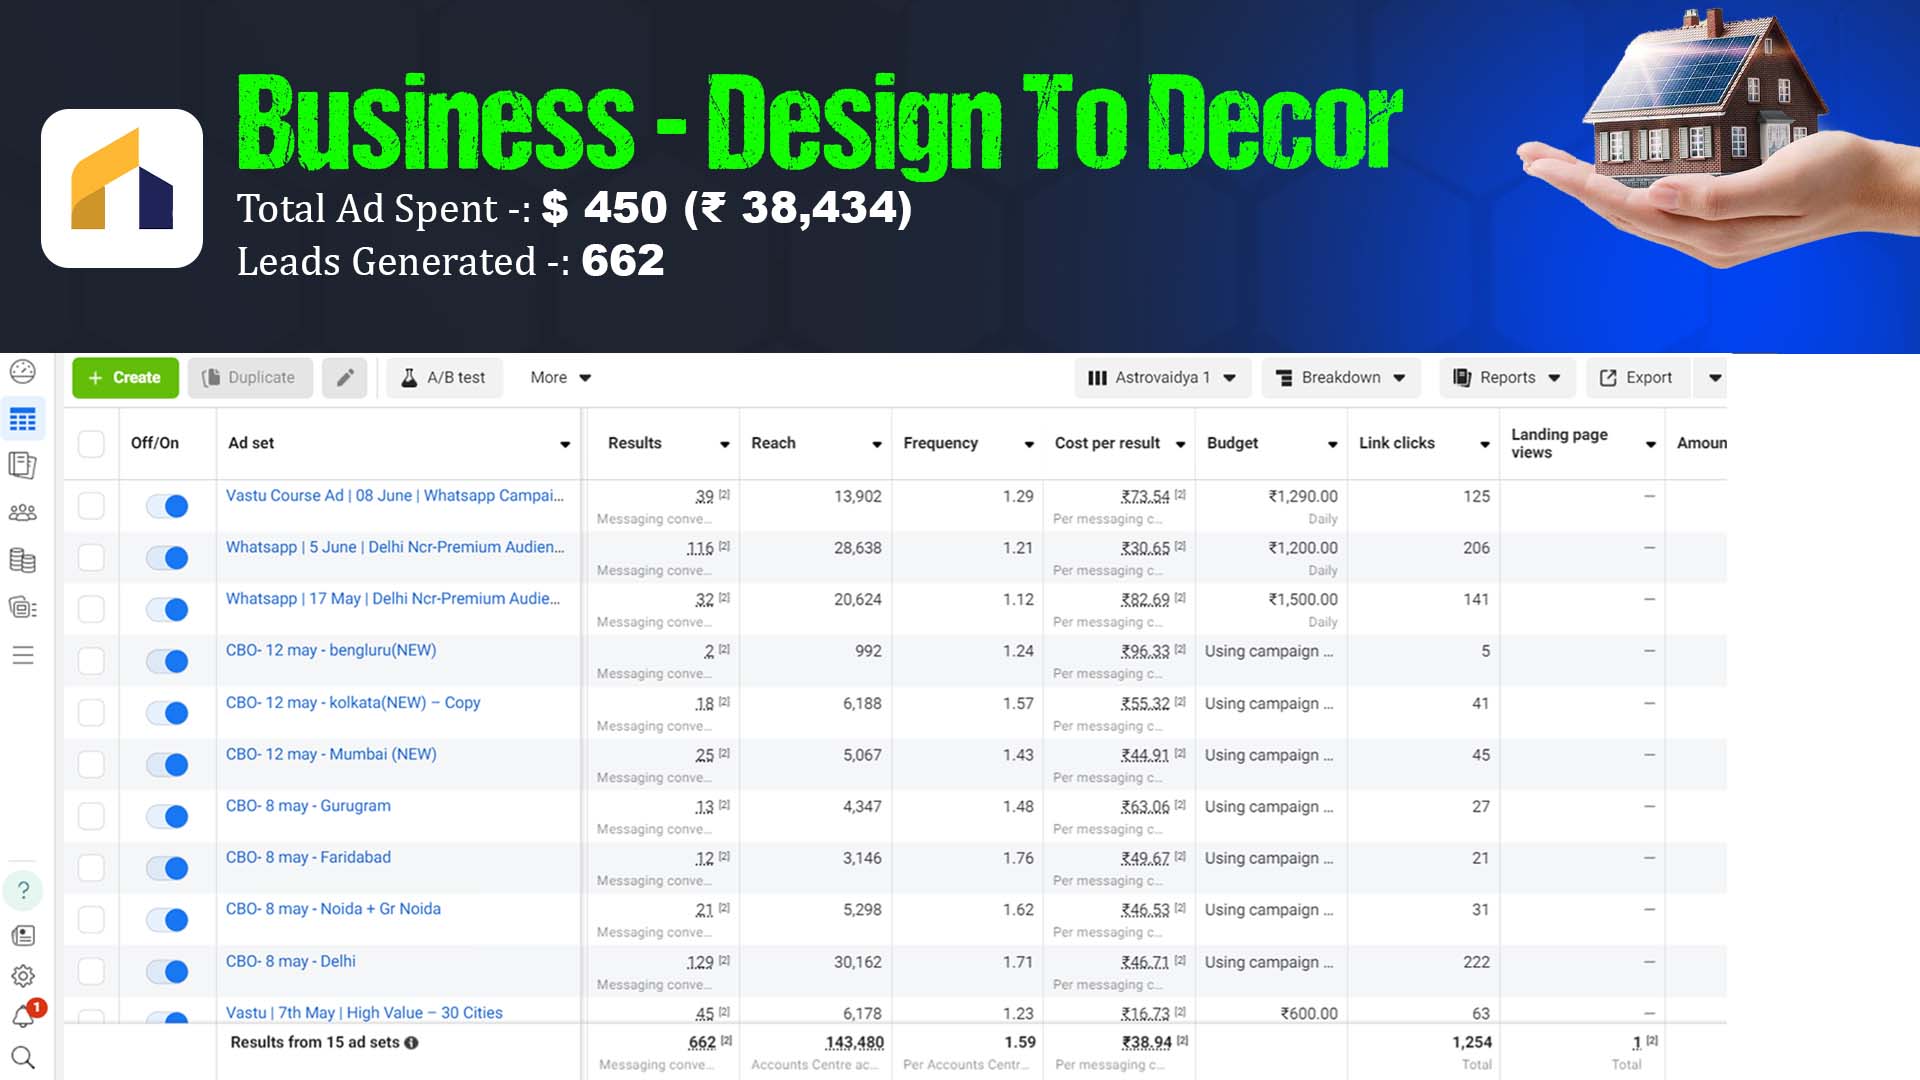Open the Reports dropdown

click(1507, 378)
